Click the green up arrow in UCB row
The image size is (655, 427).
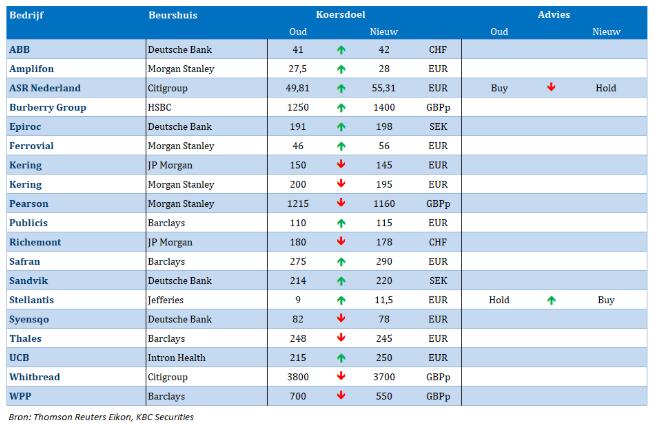coord(341,358)
